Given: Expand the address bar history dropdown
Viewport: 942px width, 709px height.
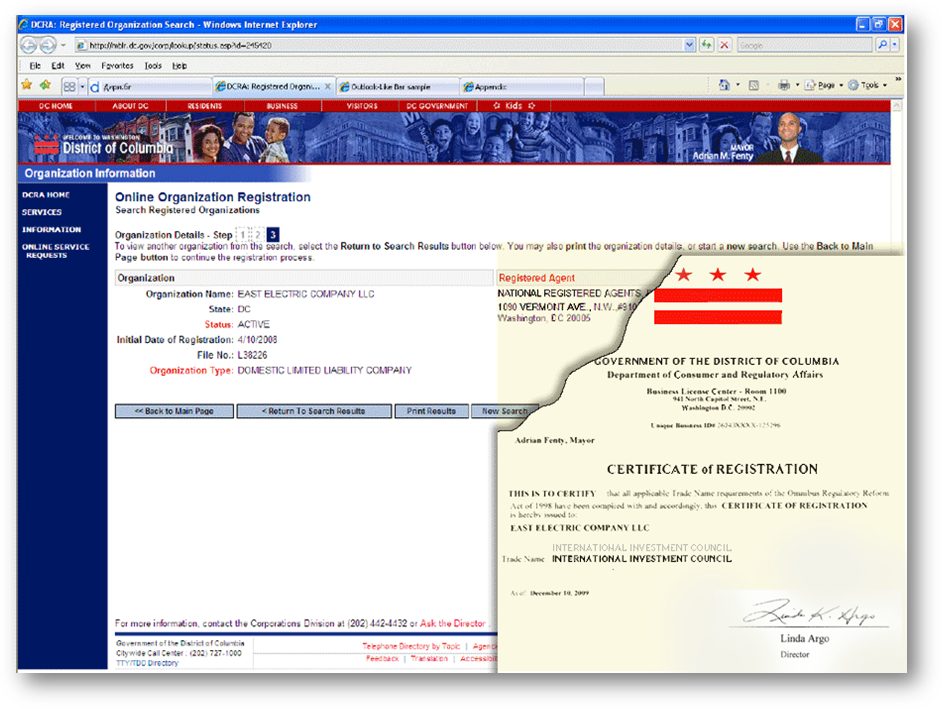Looking at the screenshot, I should pyautogui.click(x=689, y=45).
